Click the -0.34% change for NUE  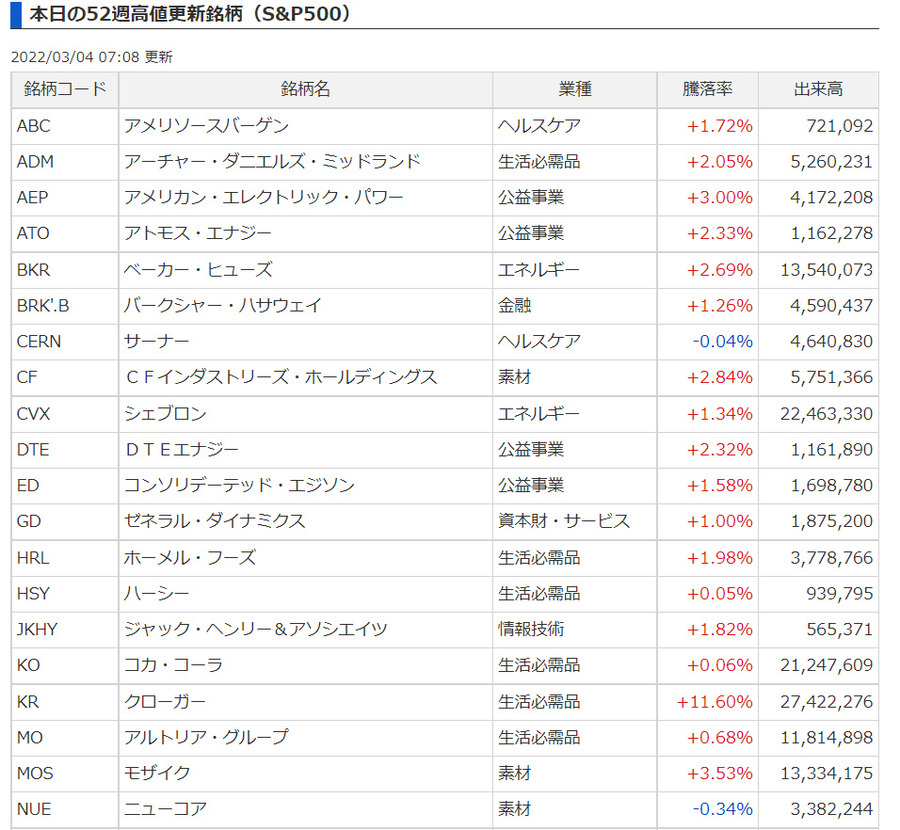(723, 809)
